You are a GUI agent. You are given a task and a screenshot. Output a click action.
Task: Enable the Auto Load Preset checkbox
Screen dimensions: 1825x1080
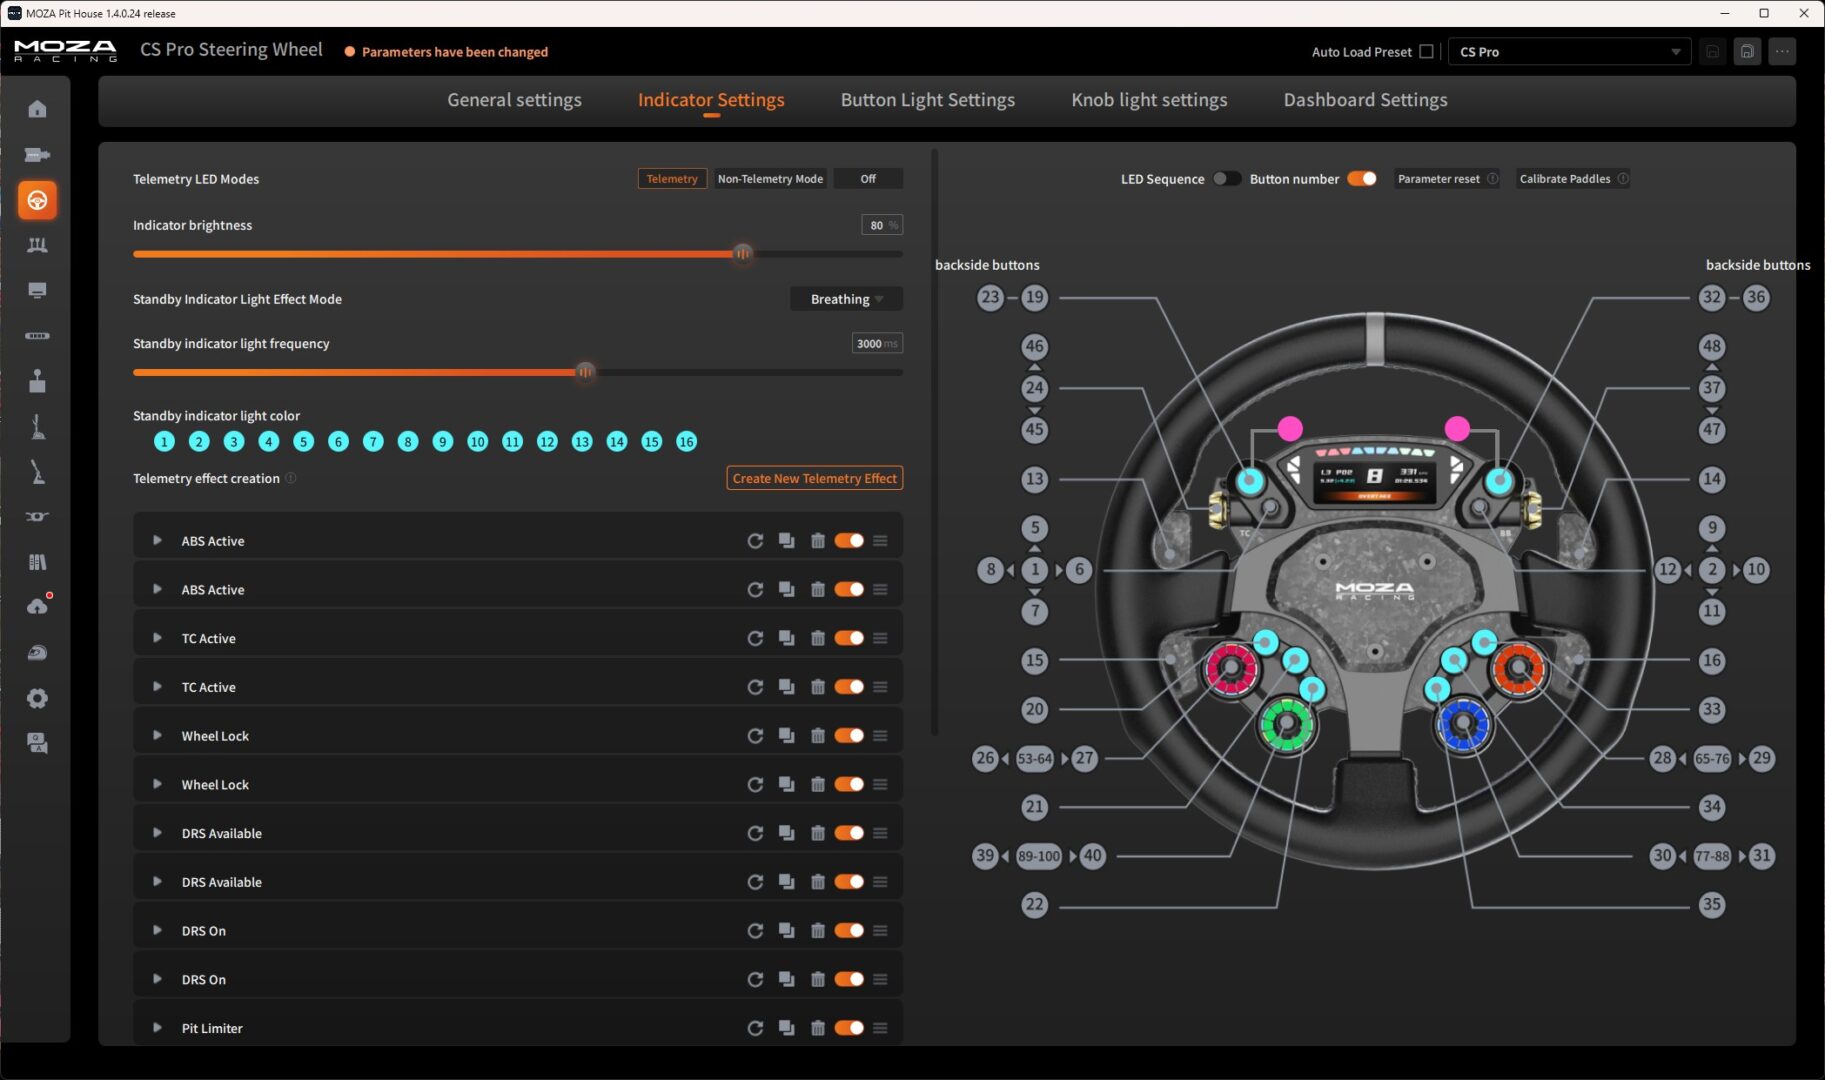coord(1426,52)
